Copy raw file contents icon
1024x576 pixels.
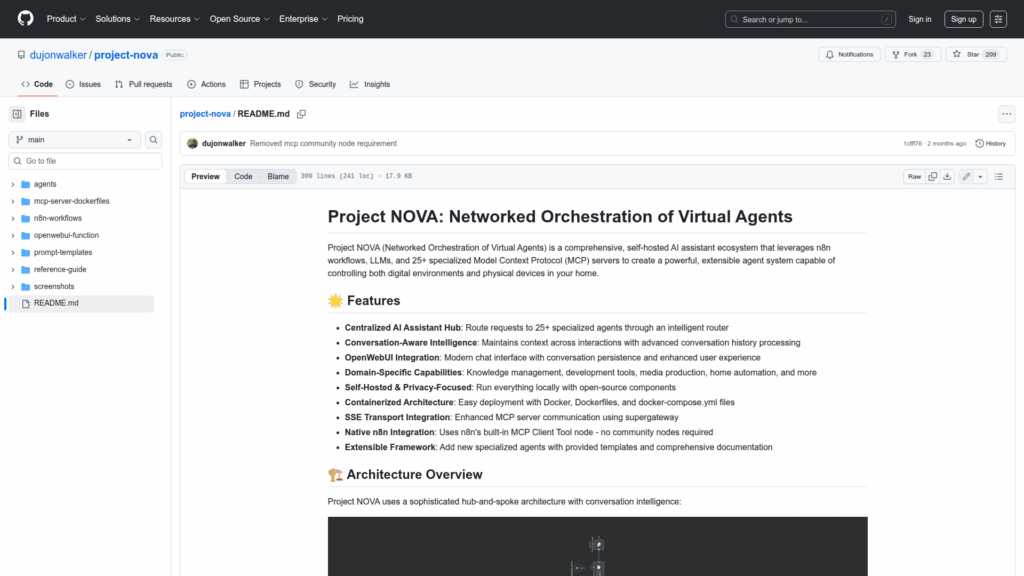coord(932,176)
